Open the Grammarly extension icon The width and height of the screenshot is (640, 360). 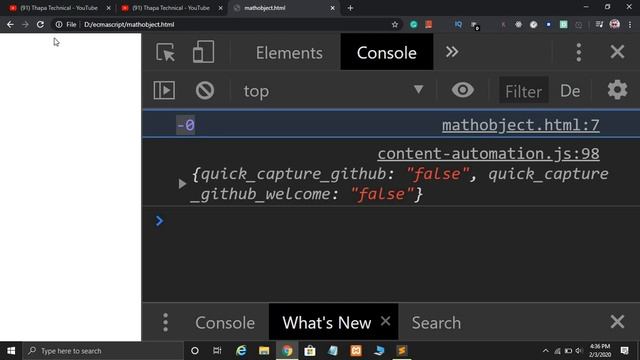(x=413, y=24)
